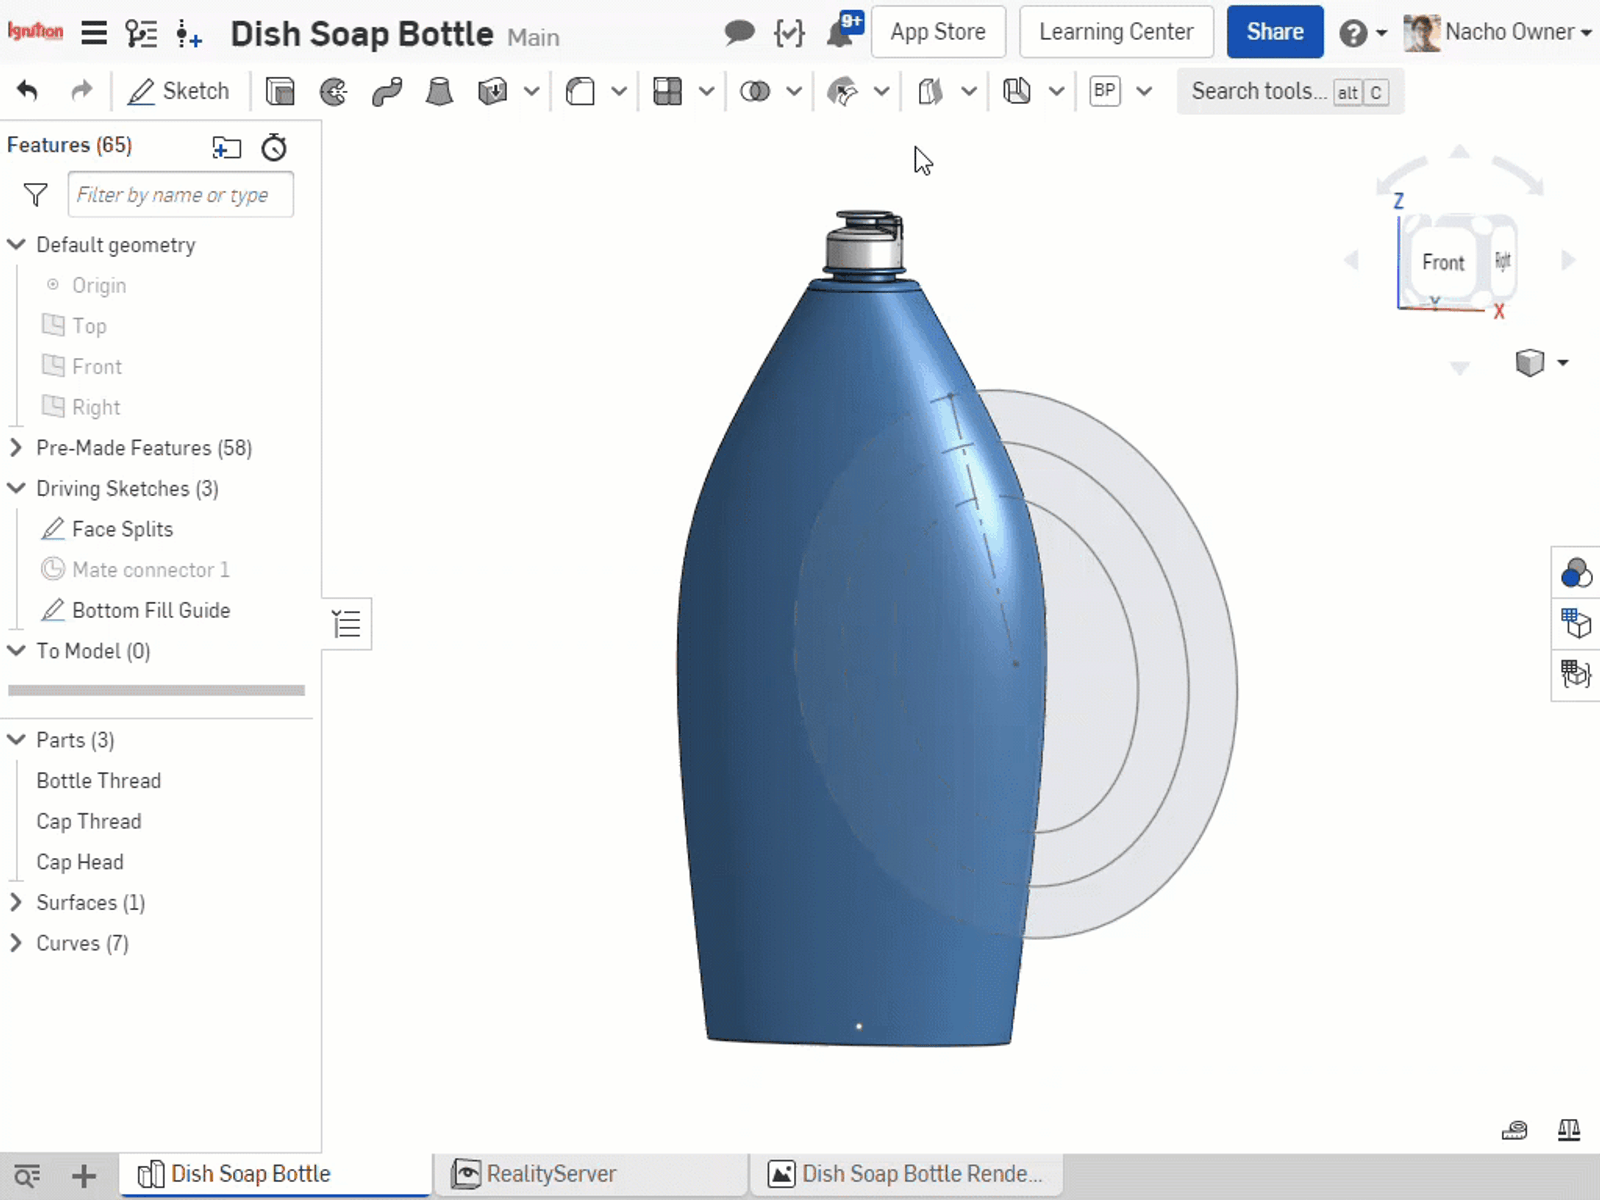Select the Front face of view cube
The height and width of the screenshot is (1200, 1600).
(1442, 262)
